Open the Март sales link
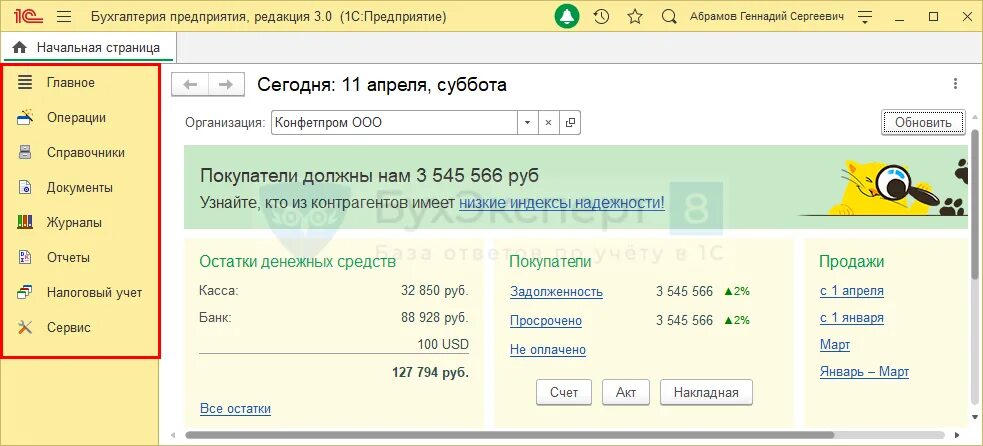This screenshot has width=983, height=446. point(835,345)
